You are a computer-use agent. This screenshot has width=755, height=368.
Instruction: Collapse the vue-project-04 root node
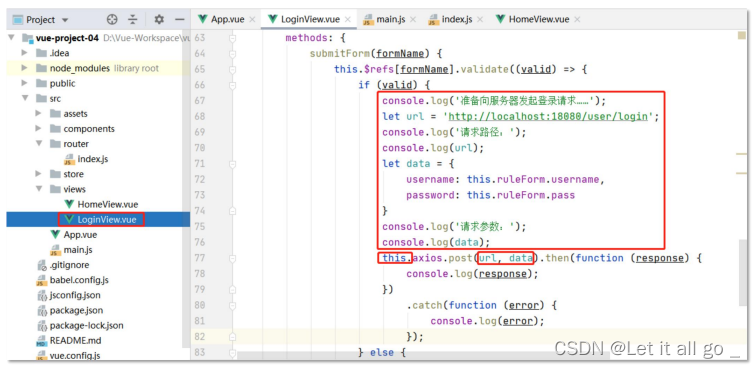pos(11,37)
